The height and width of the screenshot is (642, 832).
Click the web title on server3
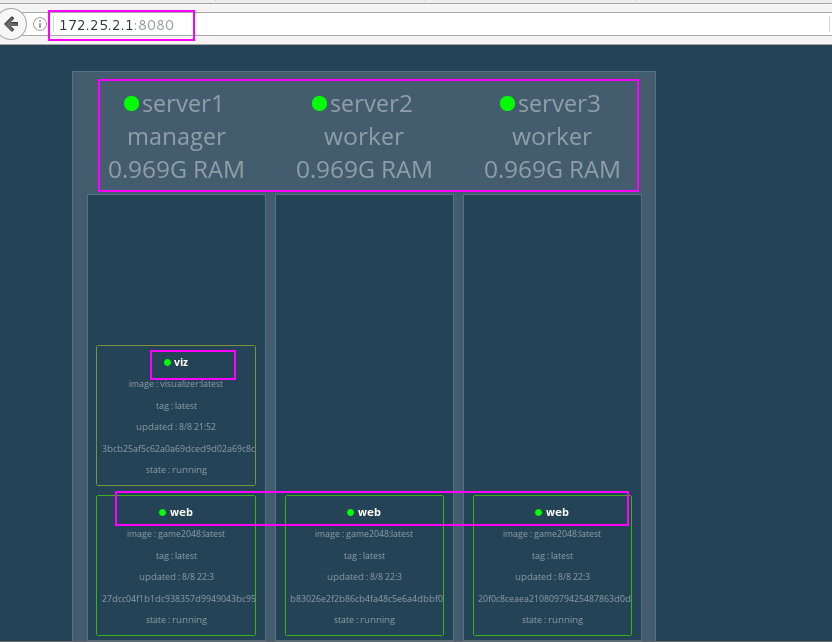coord(557,513)
